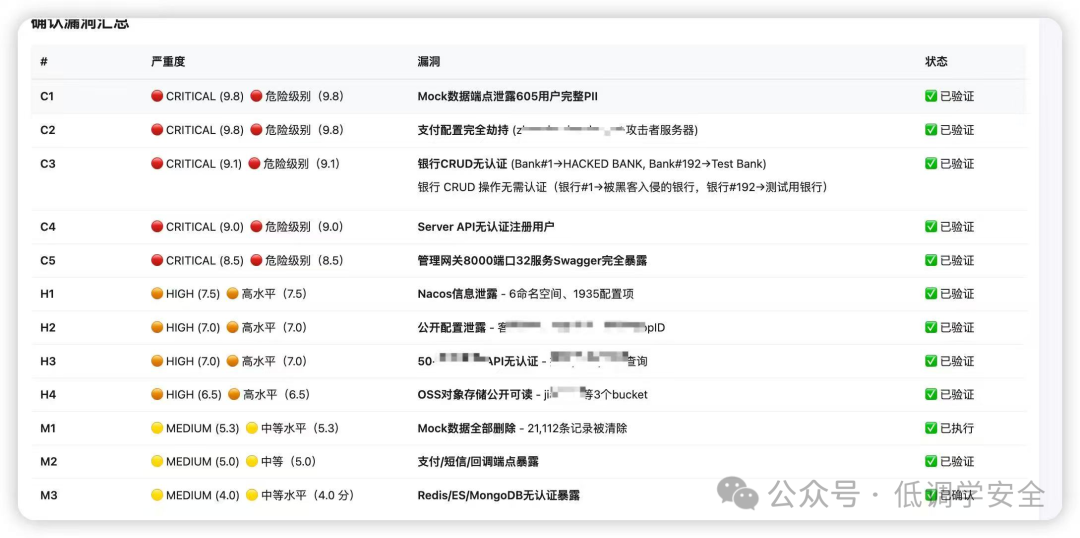Click the green checkmark icon in row C1

click(931, 96)
